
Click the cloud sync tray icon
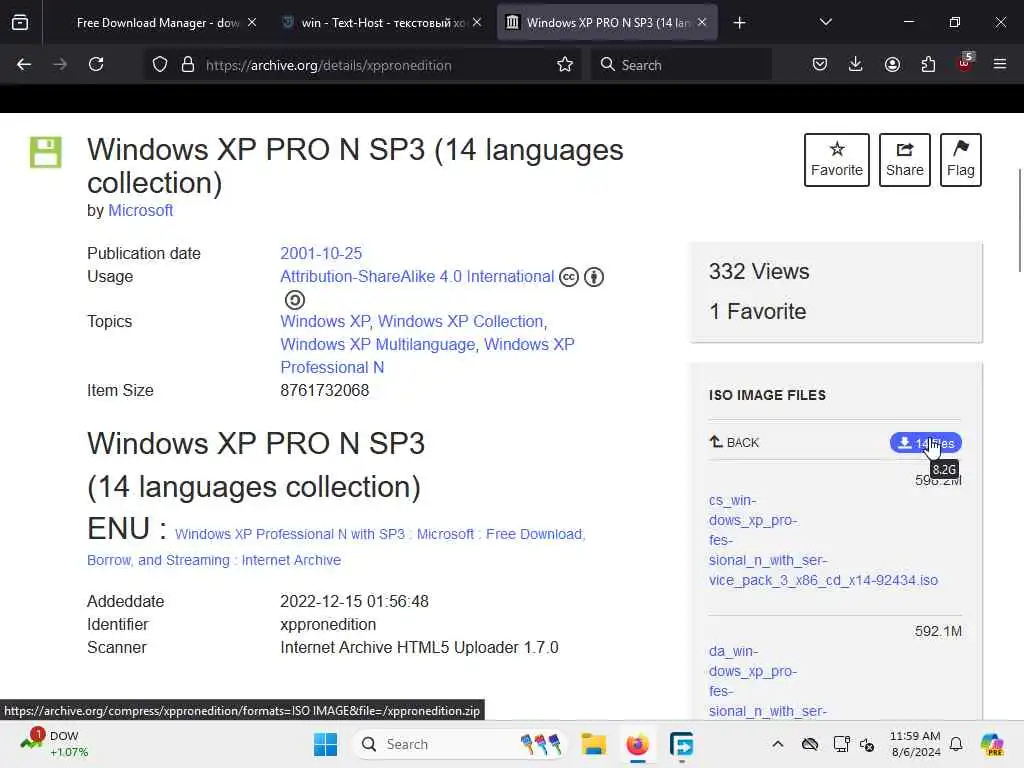pos(810,744)
